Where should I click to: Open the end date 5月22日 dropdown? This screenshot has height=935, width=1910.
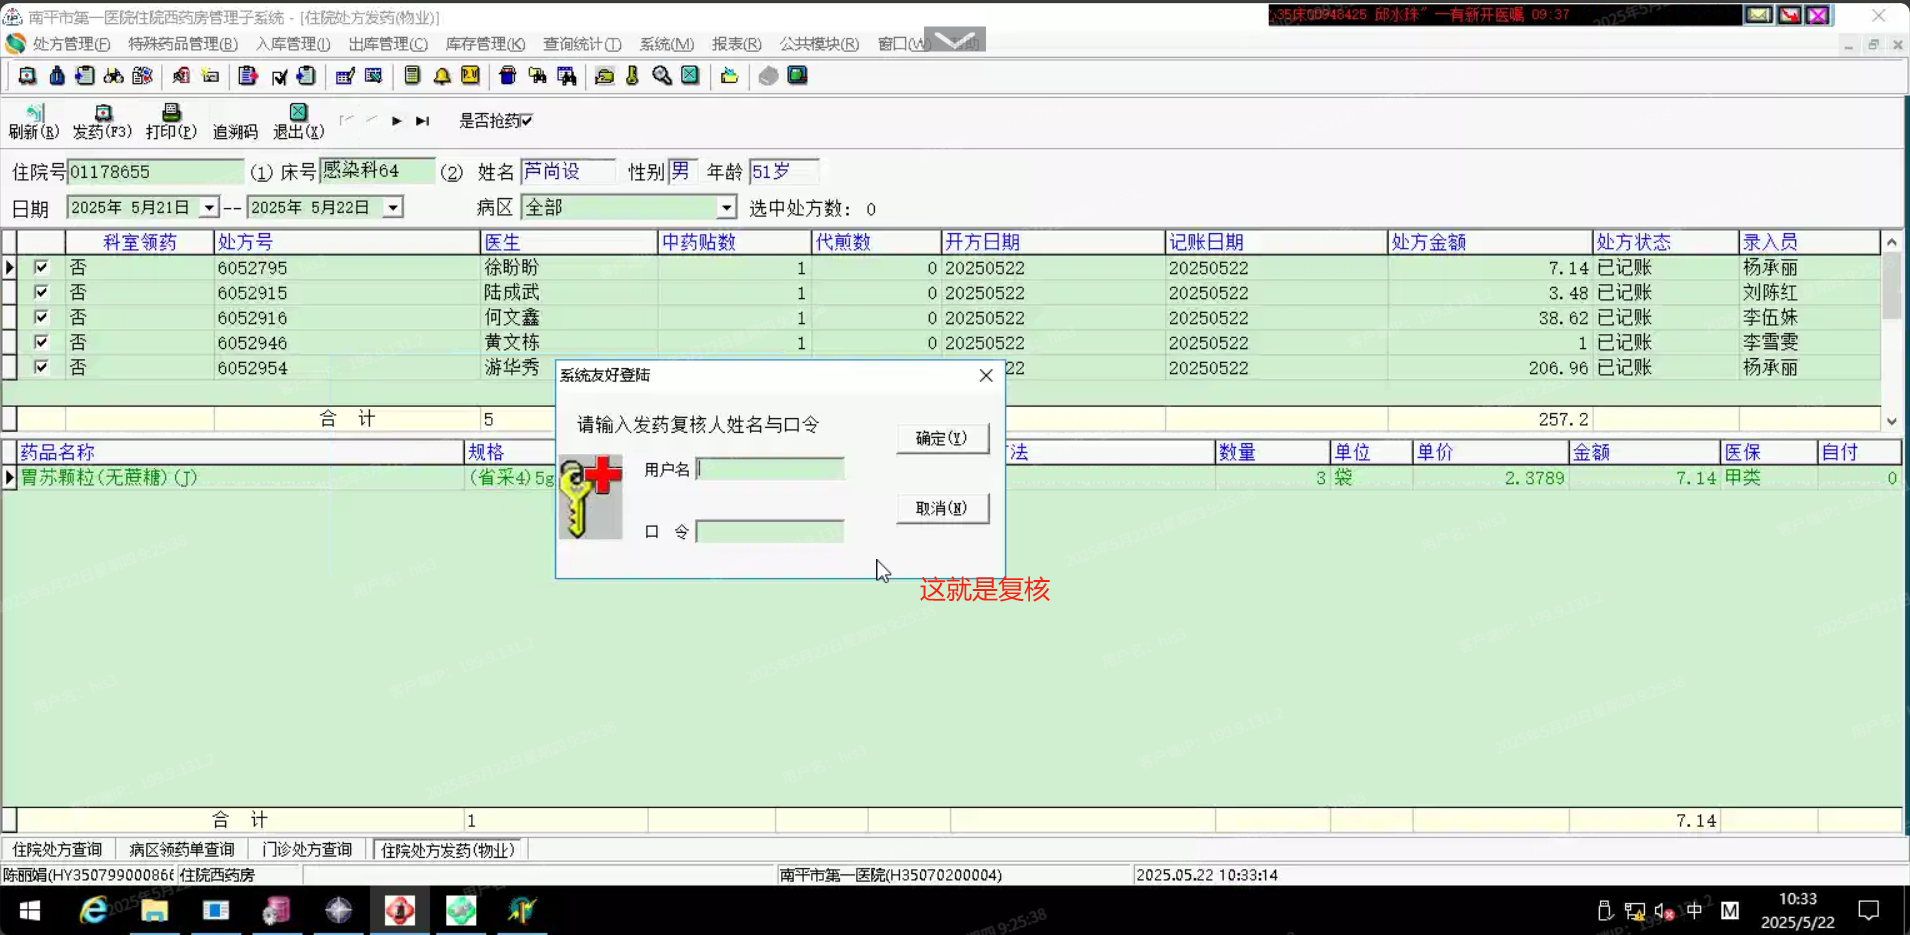[x=393, y=208]
